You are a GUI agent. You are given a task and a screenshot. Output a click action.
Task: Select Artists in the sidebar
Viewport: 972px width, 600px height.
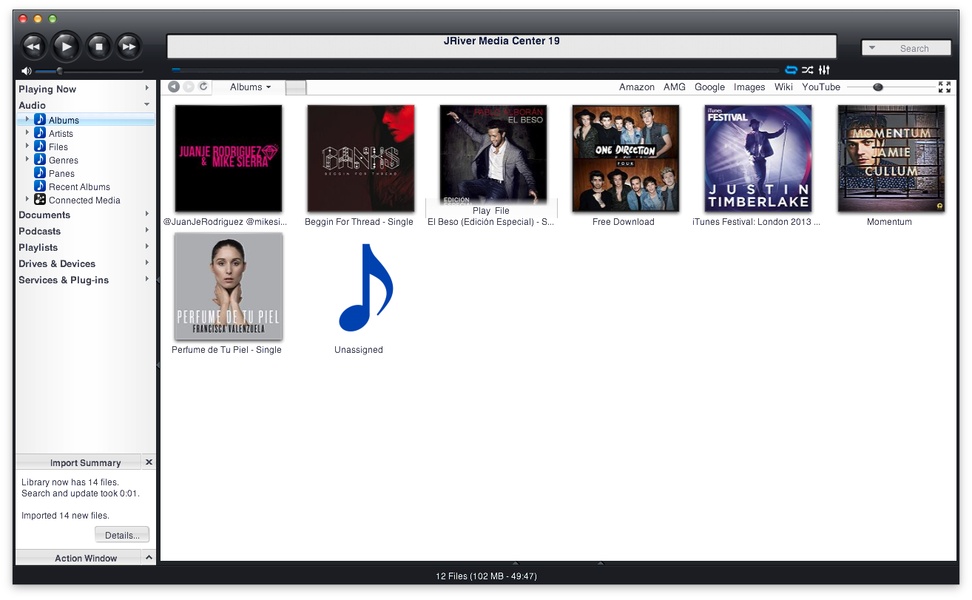(x=61, y=134)
